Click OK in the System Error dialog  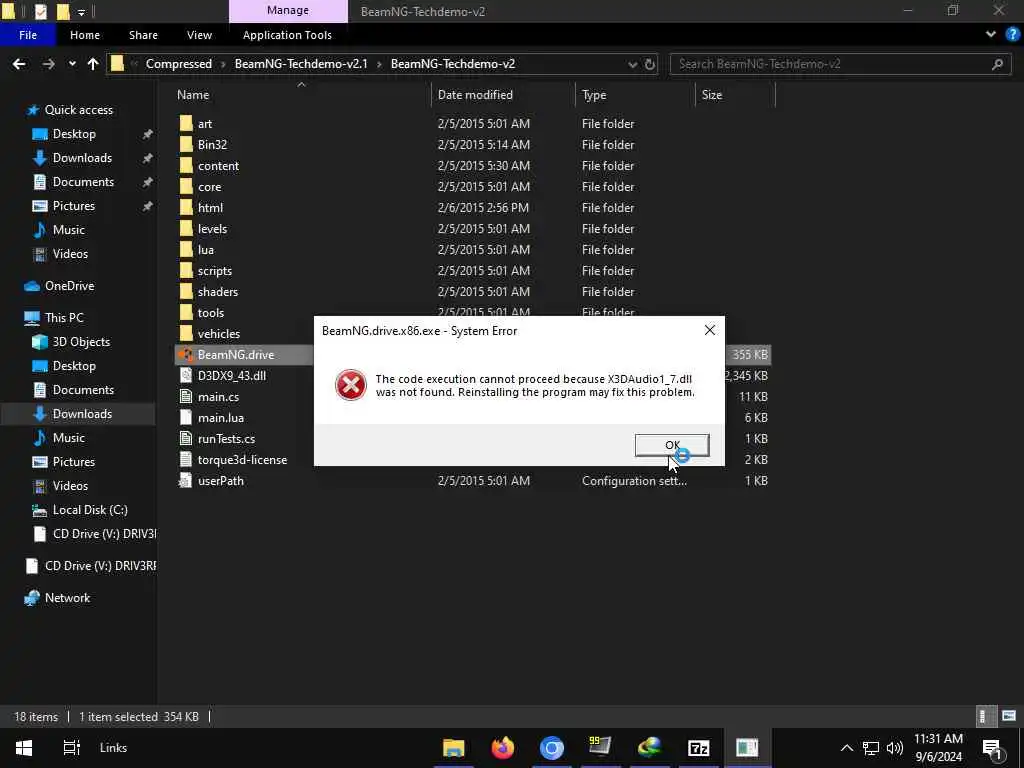pyautogui.click(x=672, y=445)
